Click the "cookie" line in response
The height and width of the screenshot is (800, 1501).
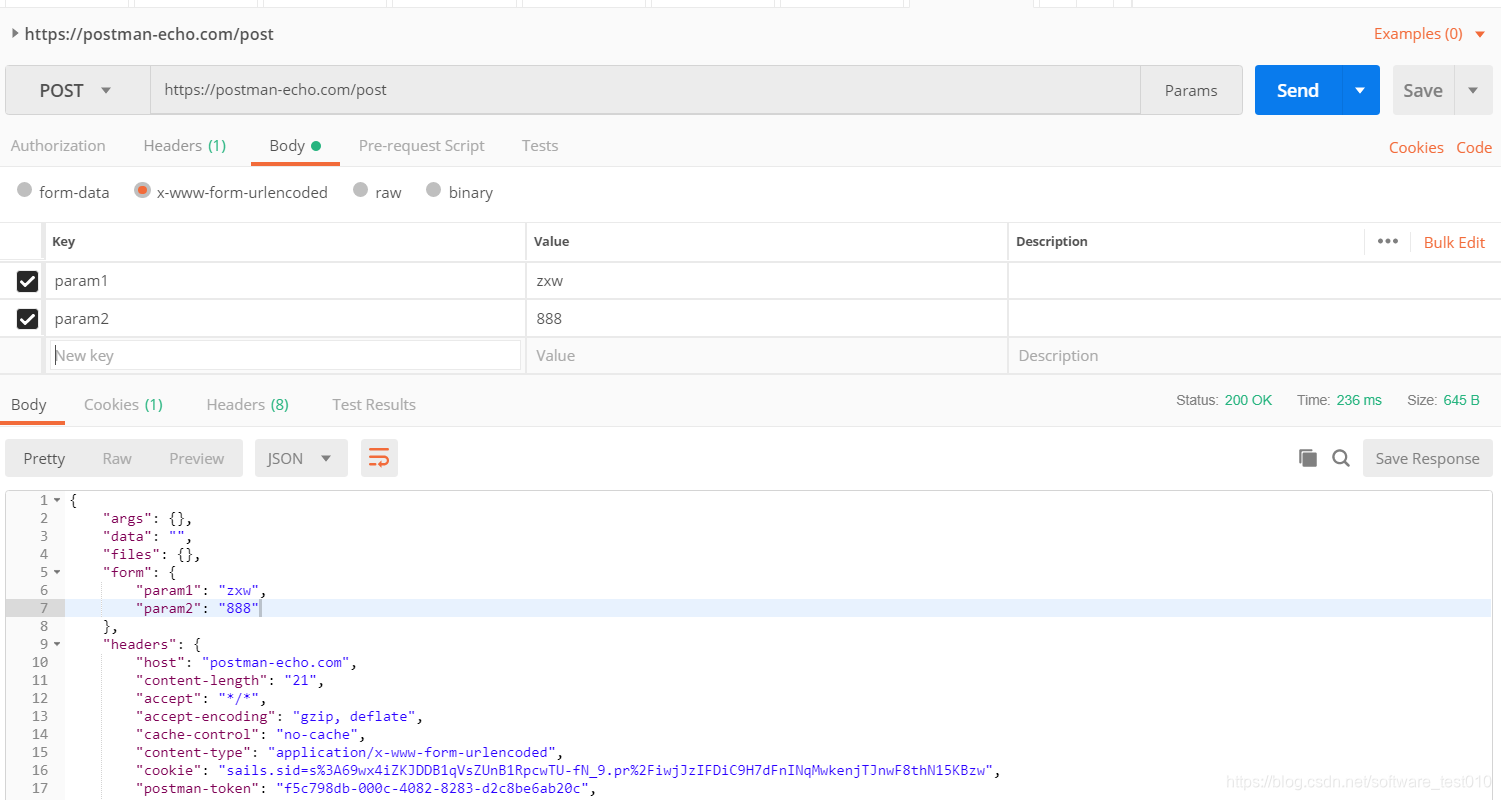coord(568,770)
